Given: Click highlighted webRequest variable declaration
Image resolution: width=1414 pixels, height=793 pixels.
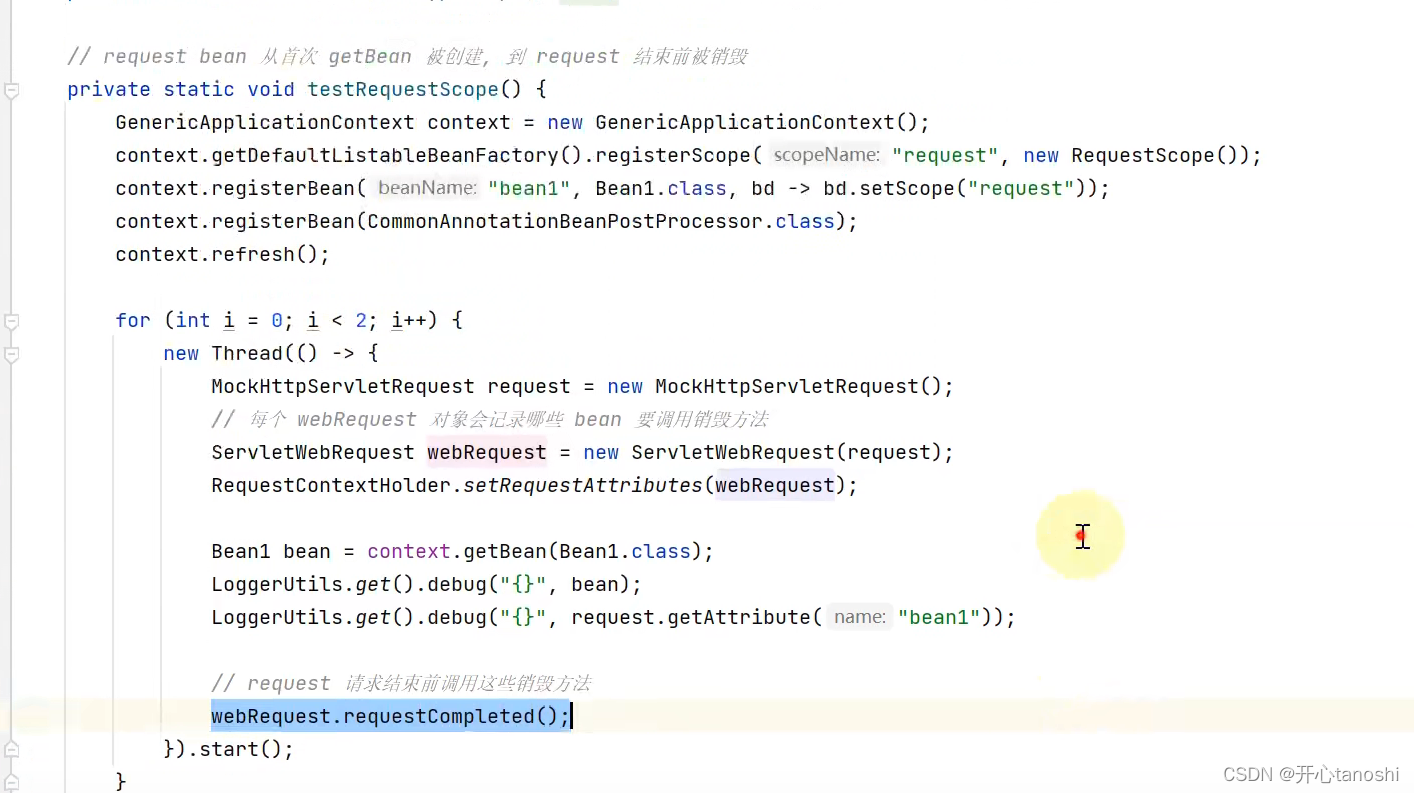Looking at the screenshot, I should [x=487, y=452].
